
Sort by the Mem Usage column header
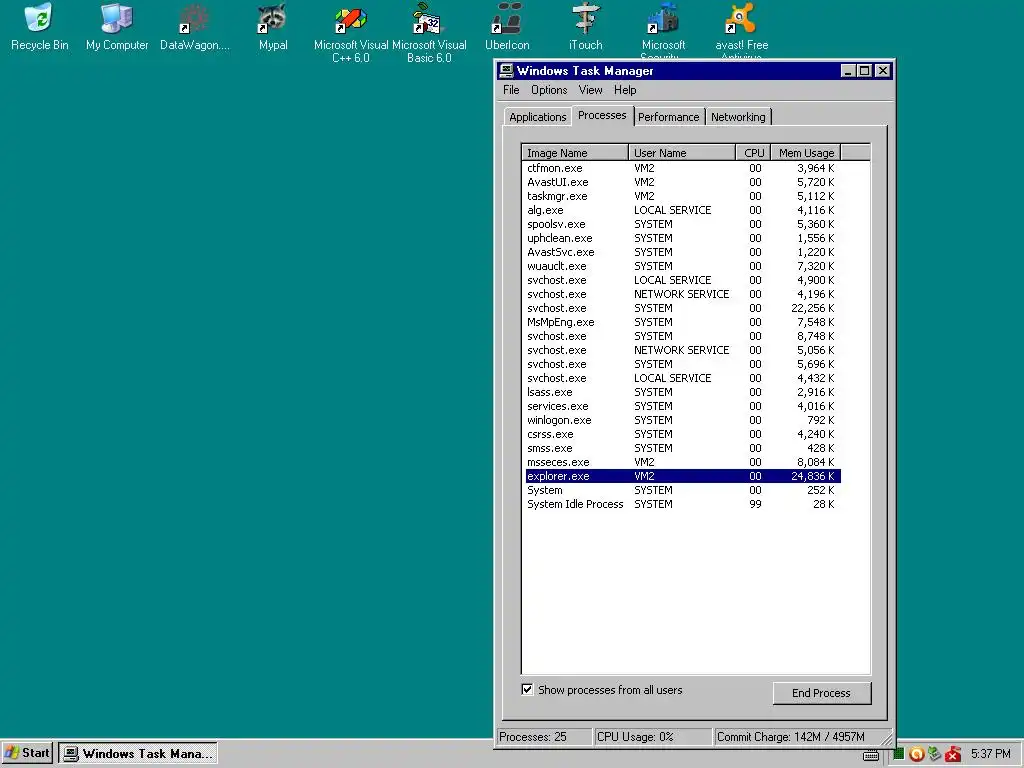pyautogui.click(x=806, y=153)
